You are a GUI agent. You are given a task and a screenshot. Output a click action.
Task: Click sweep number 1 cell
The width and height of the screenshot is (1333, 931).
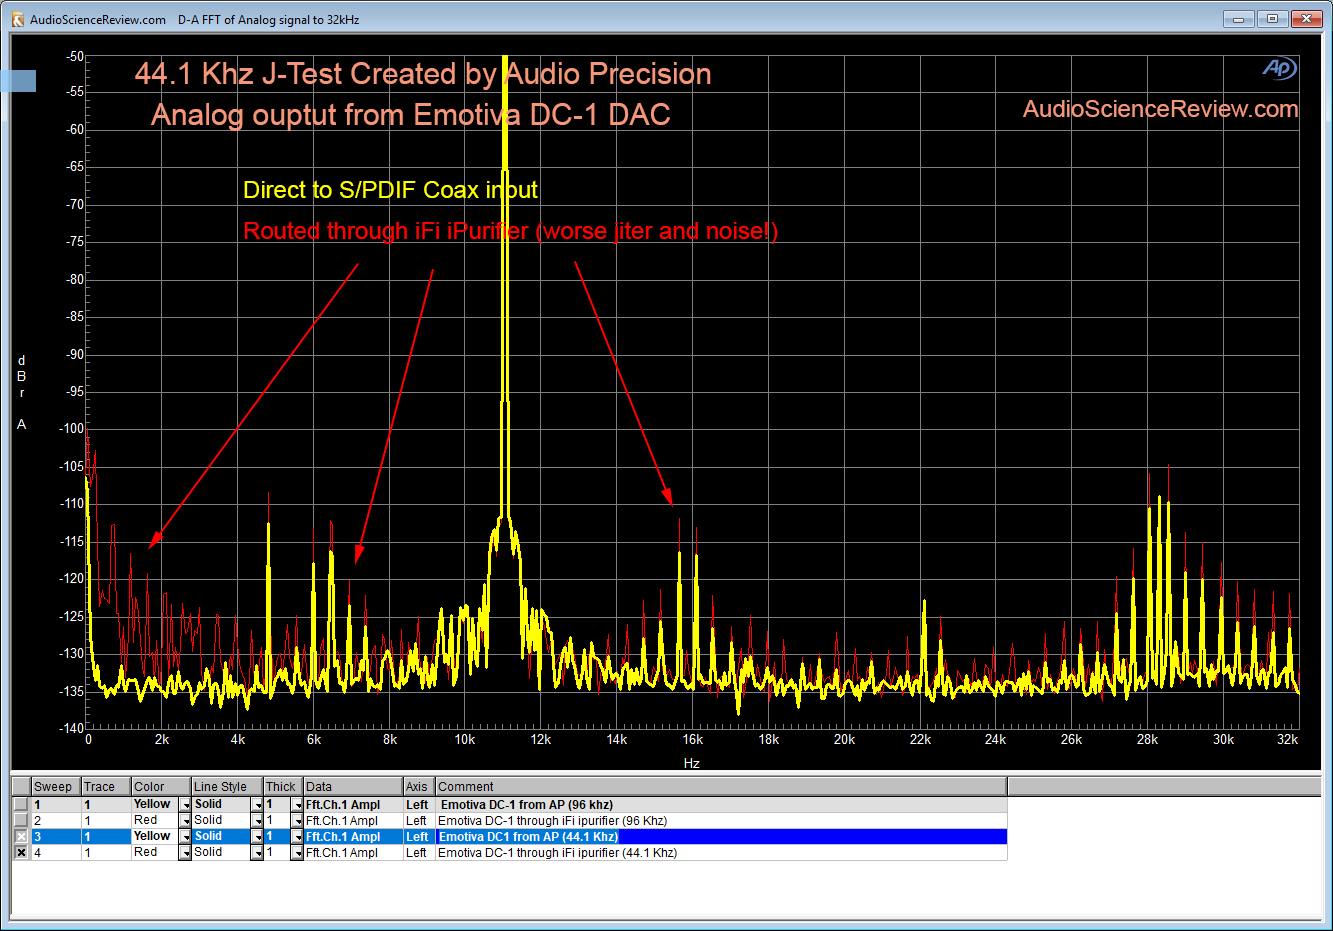56,805
